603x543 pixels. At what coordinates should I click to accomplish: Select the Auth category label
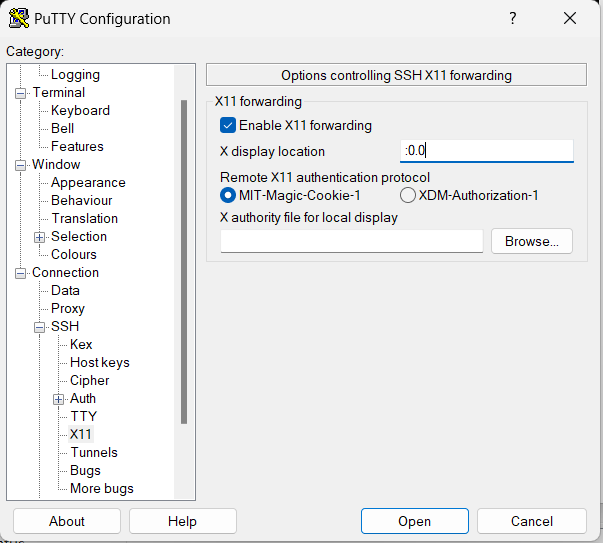[x=83, y=399]
